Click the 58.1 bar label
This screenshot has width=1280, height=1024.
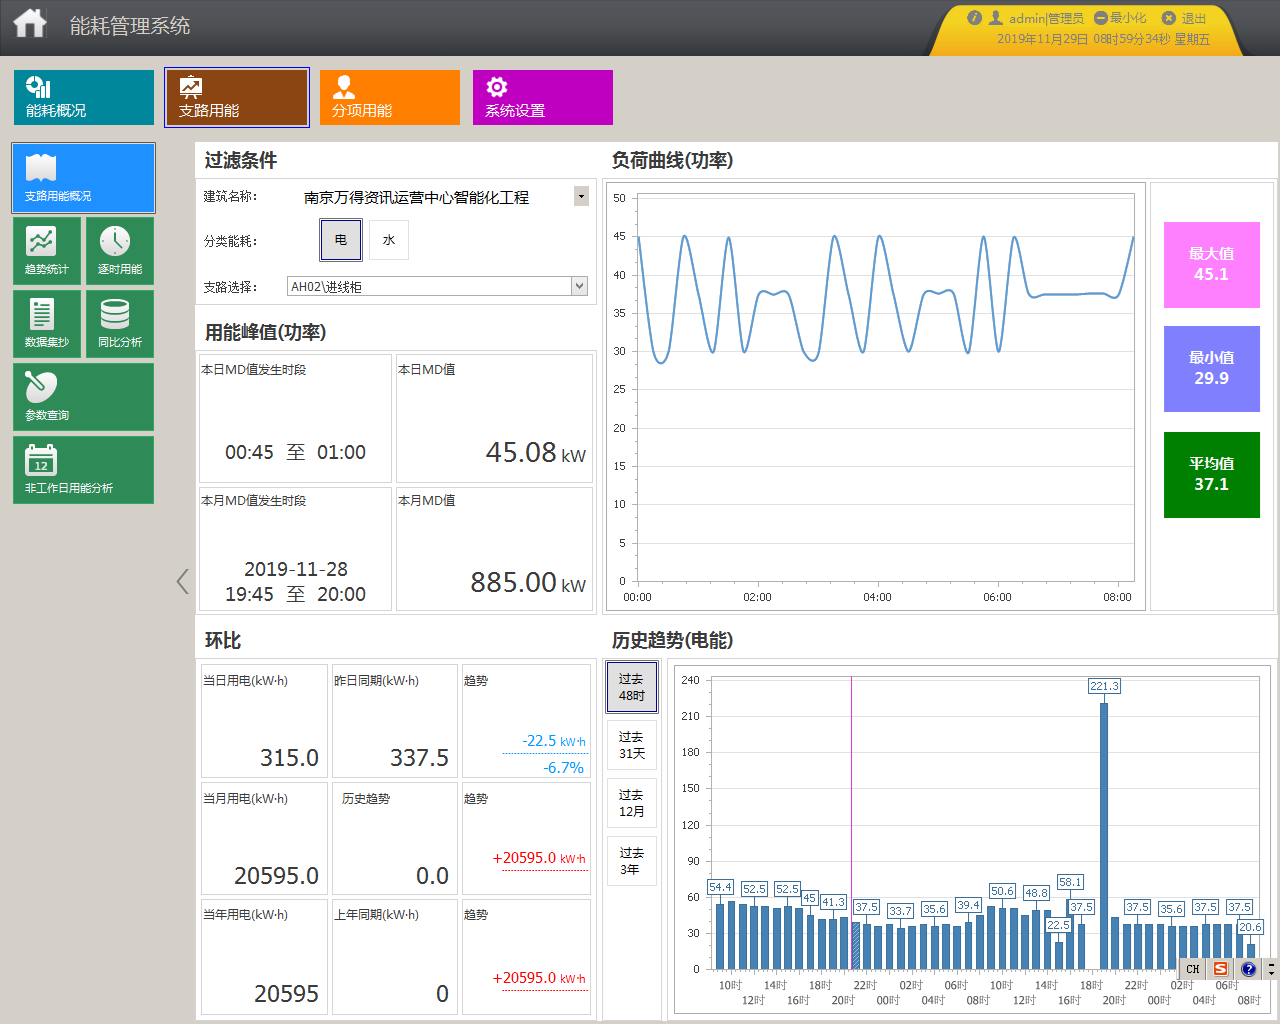(1070, 882)
